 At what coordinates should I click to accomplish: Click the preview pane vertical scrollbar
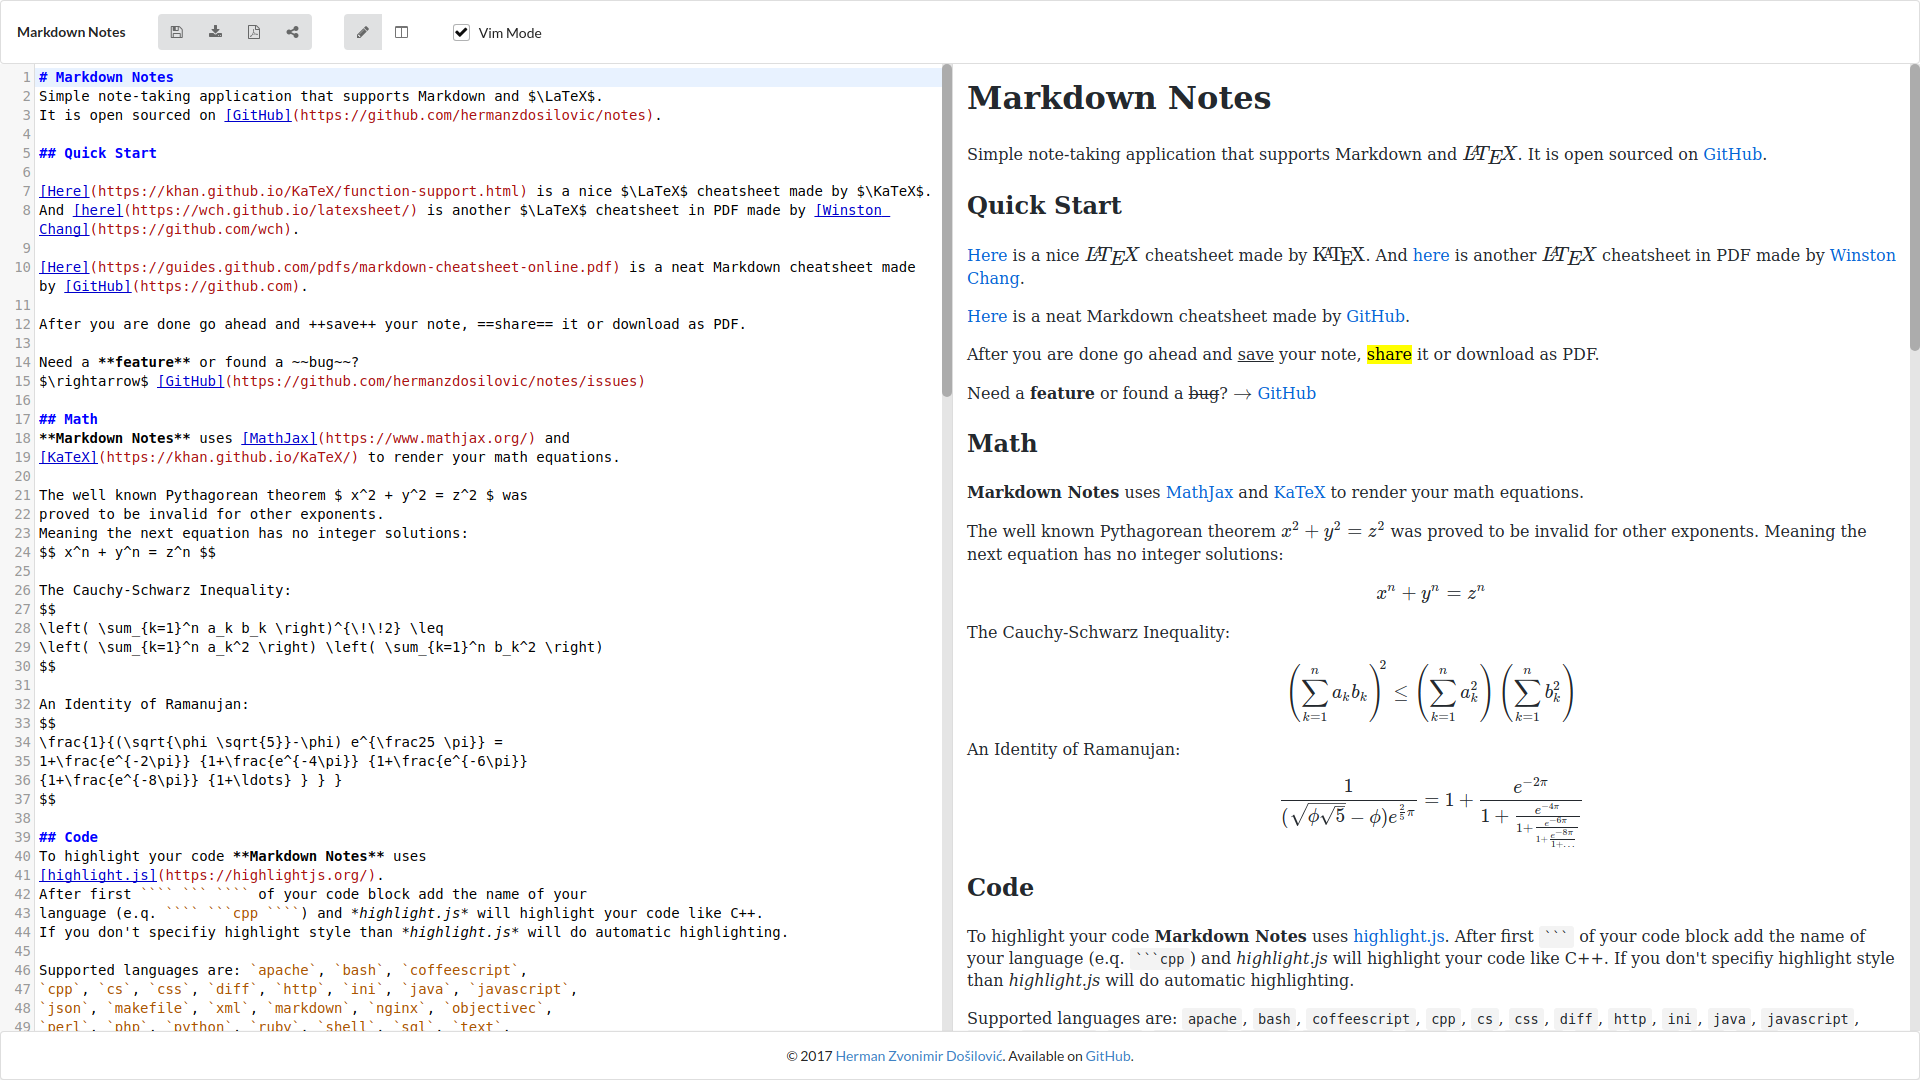(x=1914, y=208)
